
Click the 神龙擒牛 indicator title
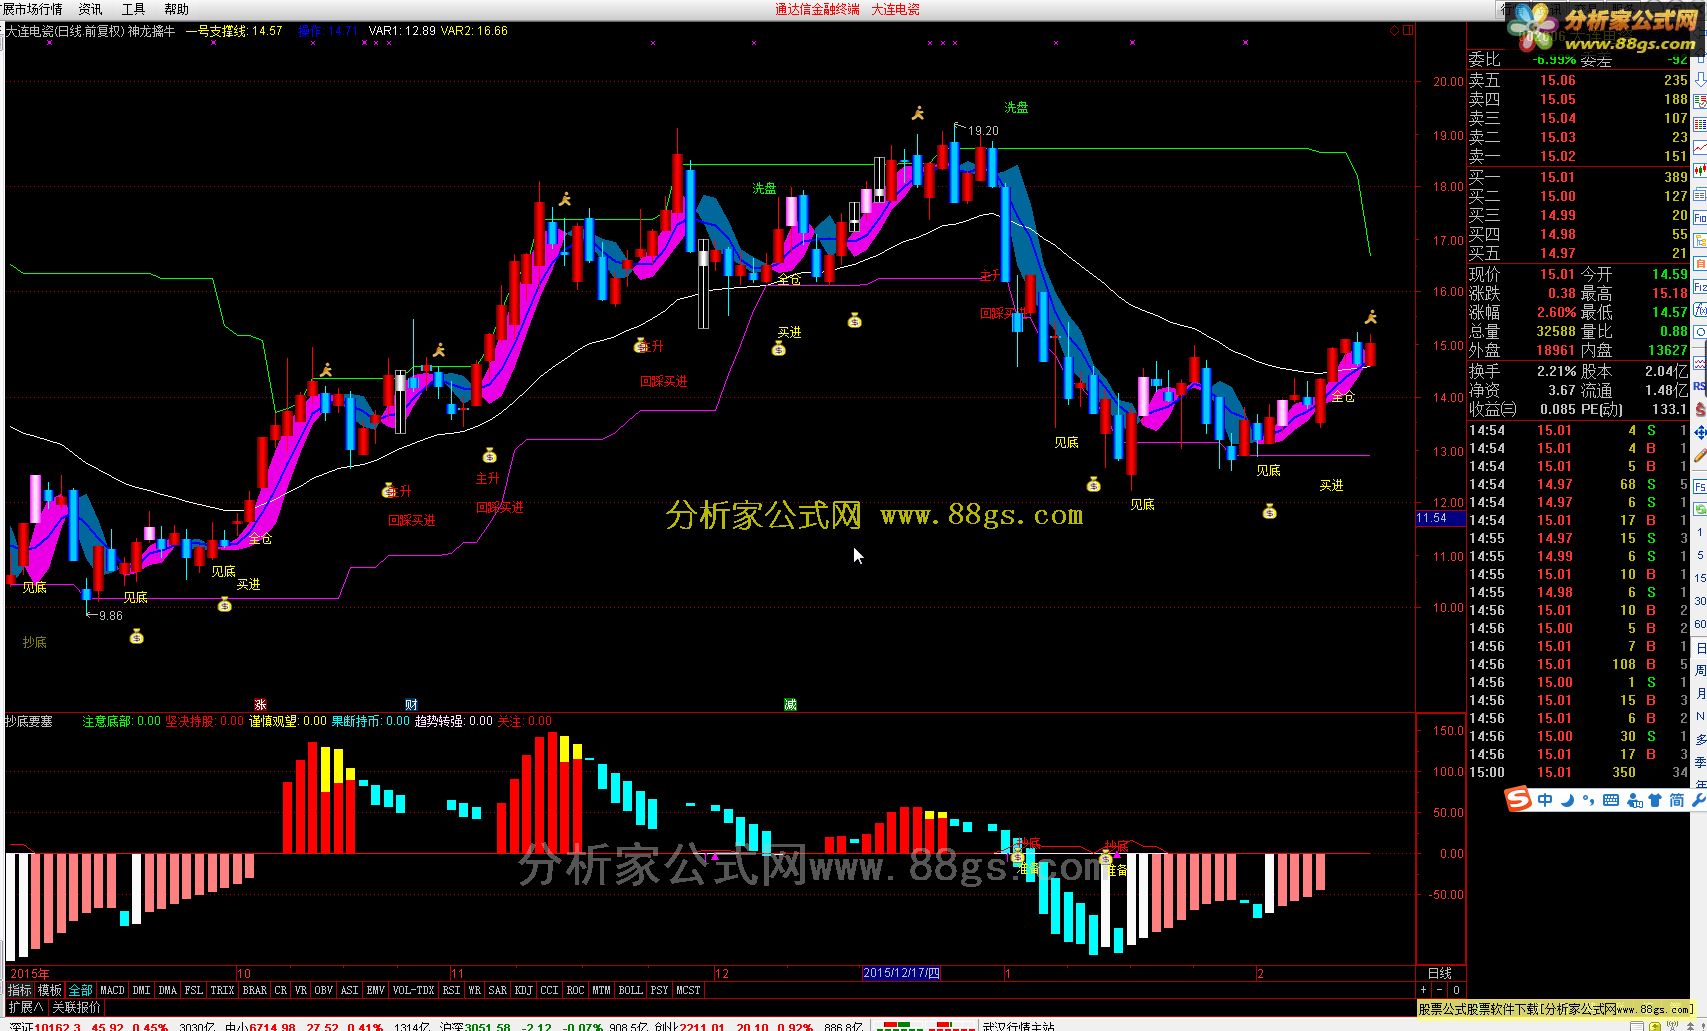click(x=151, y=31)
